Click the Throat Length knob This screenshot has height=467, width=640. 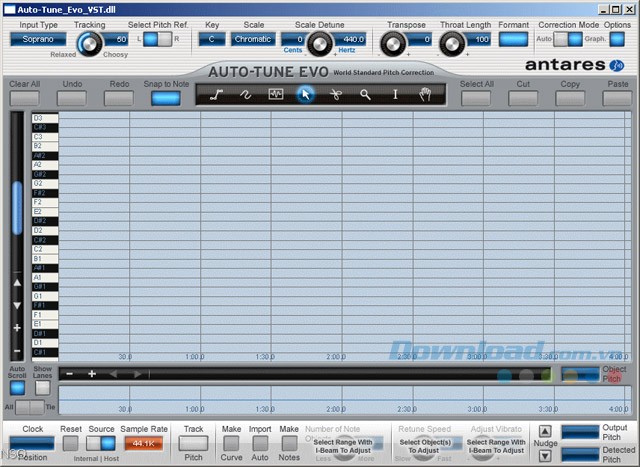tap(452, 44)
